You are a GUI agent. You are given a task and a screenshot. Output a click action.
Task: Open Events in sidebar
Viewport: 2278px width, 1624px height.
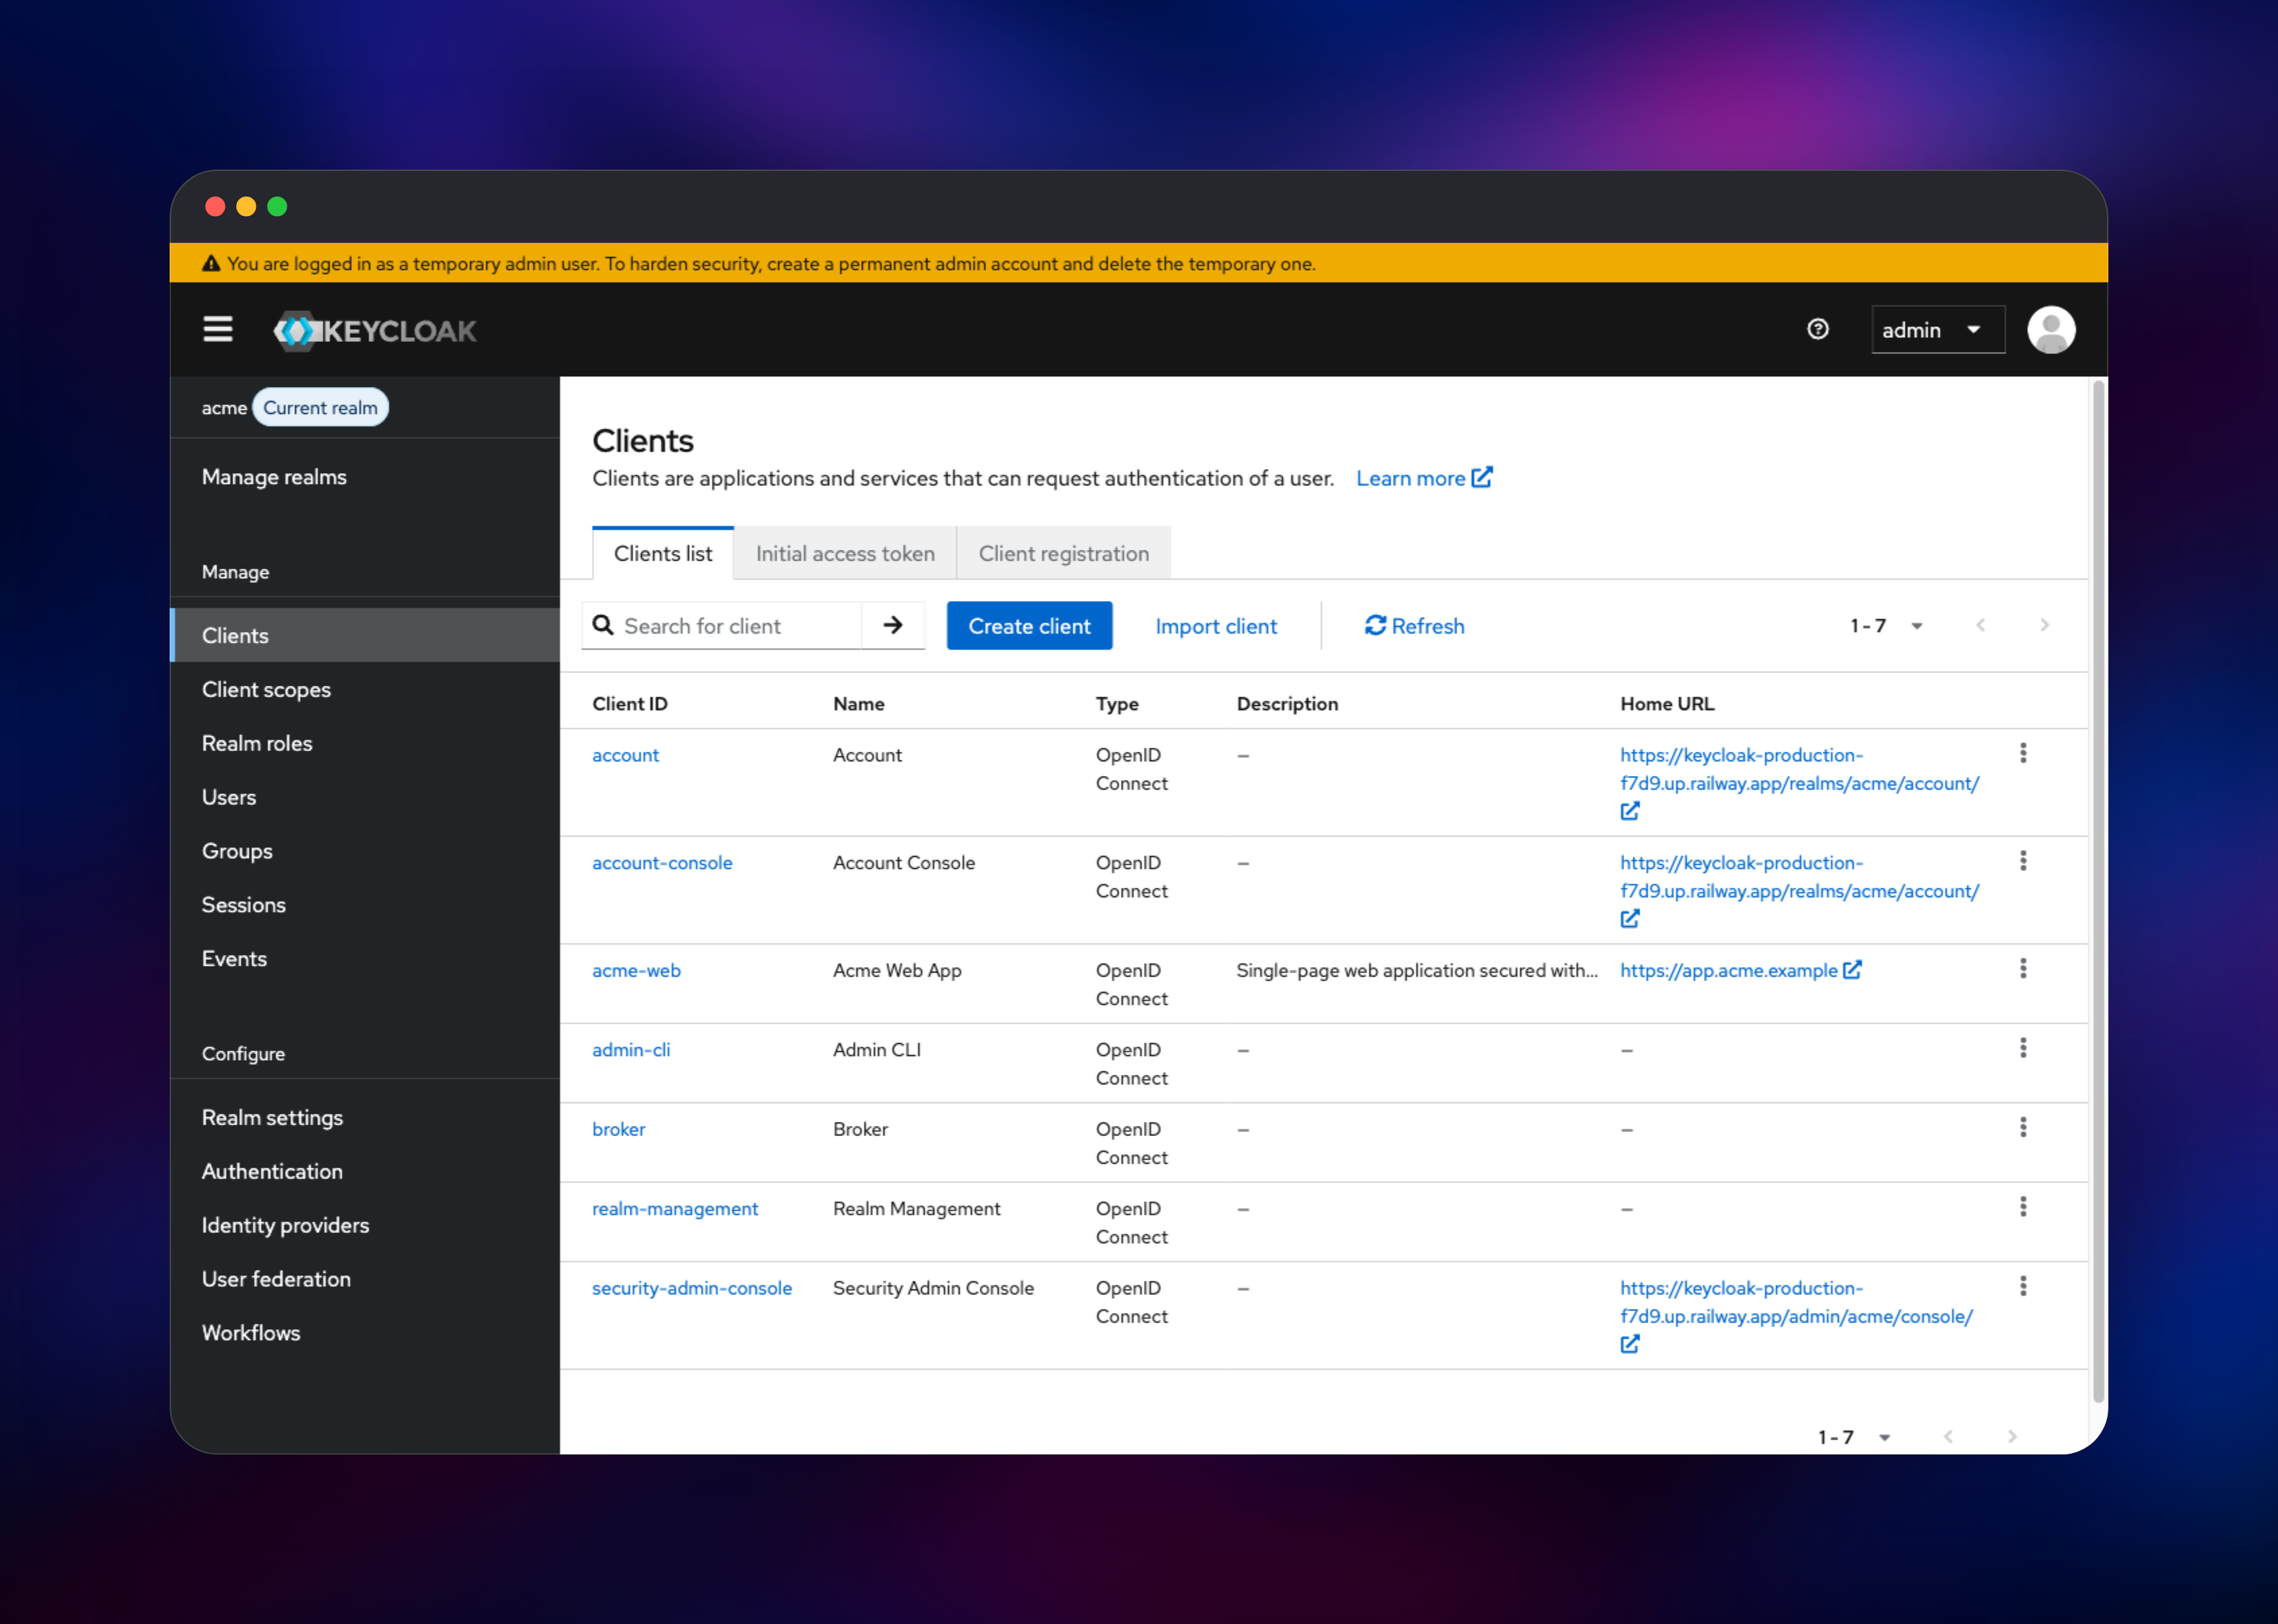[364, 958]
